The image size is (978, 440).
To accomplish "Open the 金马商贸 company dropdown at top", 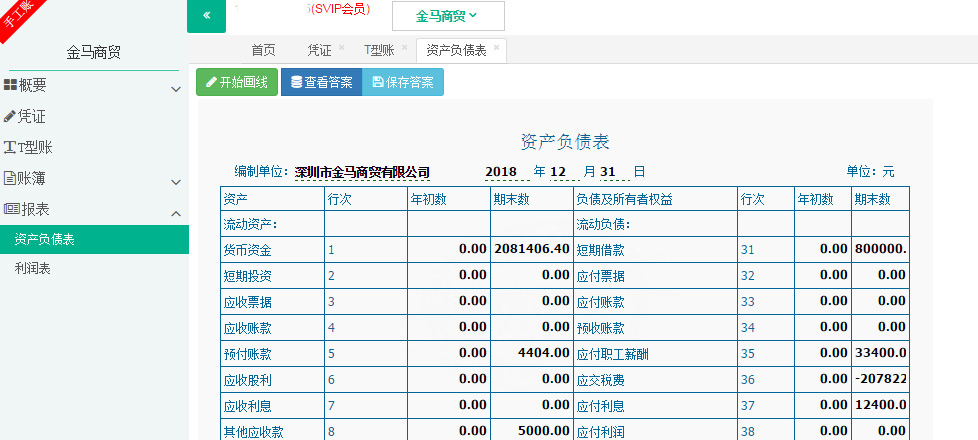I will pyautogui.click(x=447, y=16).
